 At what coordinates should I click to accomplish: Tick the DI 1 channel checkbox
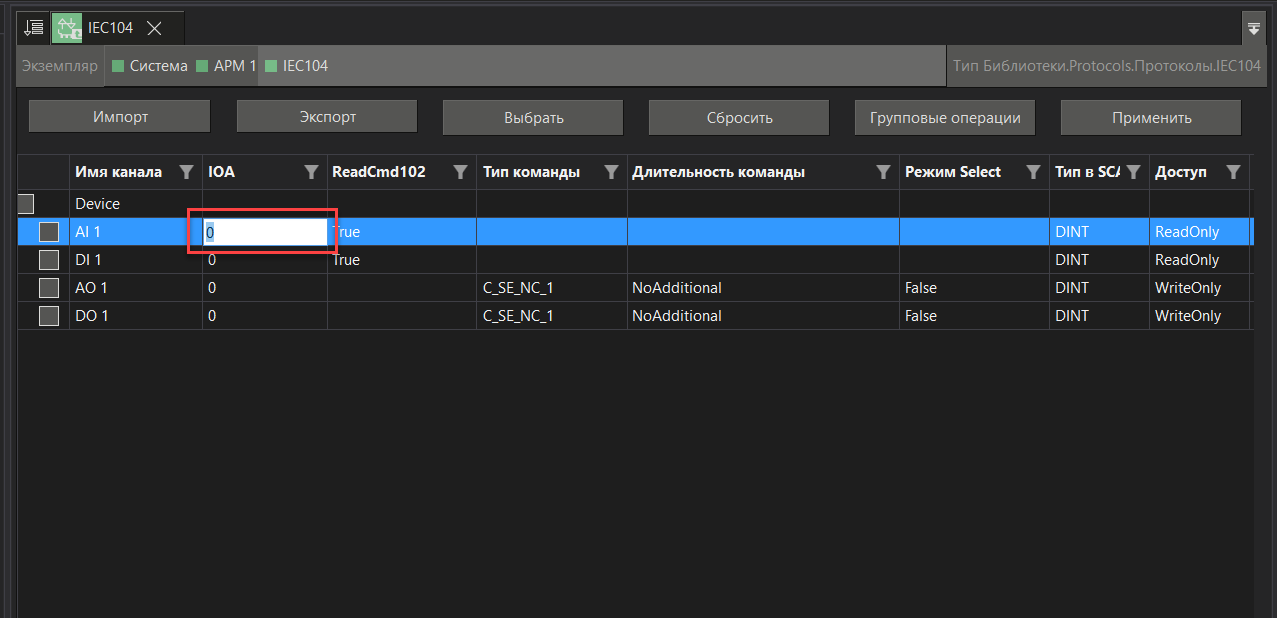[x=49, y=260]
